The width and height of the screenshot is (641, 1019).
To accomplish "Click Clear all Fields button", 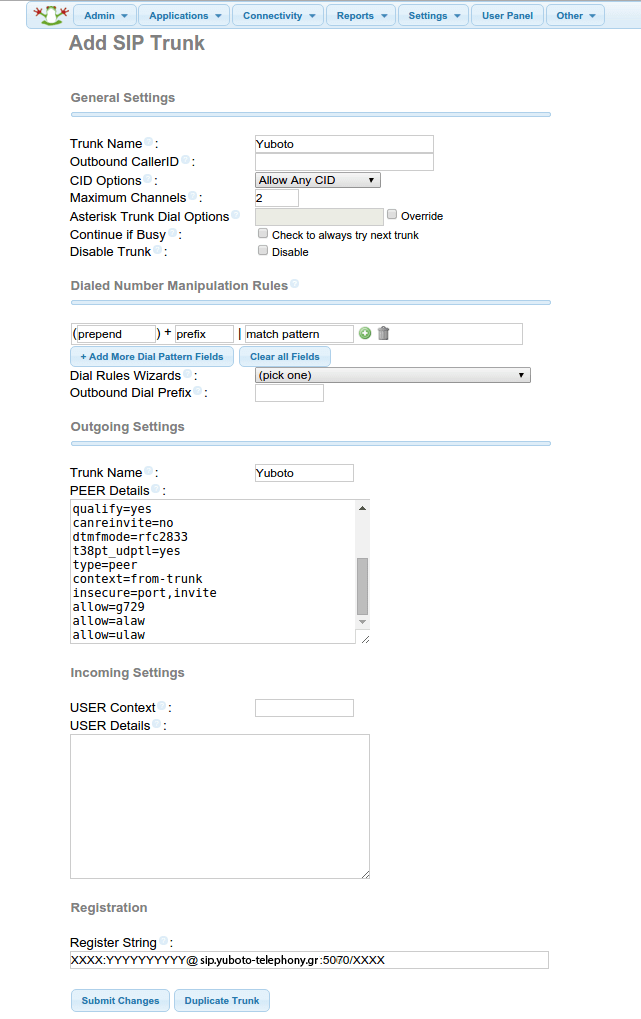I will [x=285, y=357].
